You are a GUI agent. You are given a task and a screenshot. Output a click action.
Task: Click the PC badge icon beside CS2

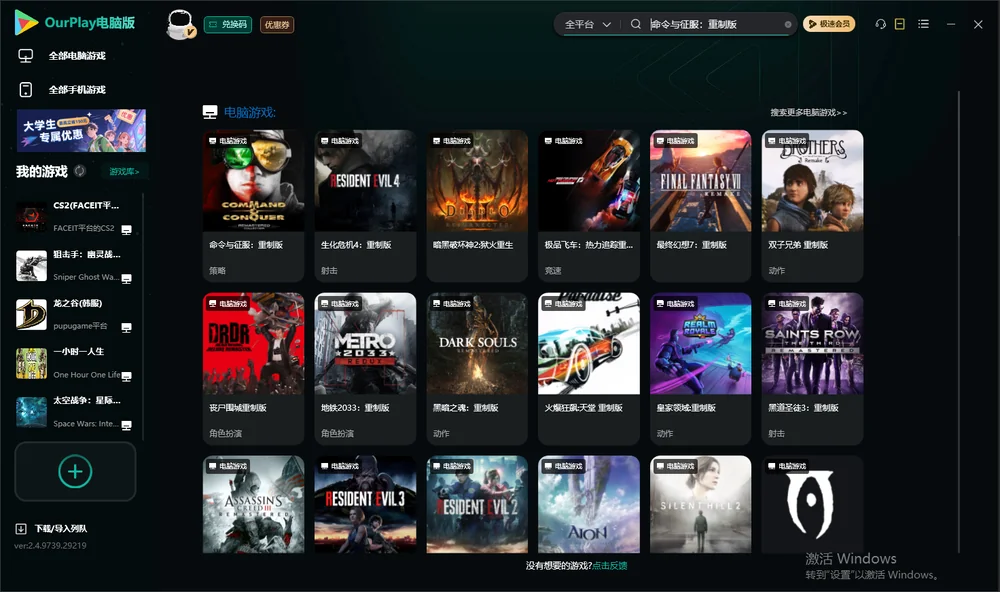pyautogui.click(x=126, y=230)
